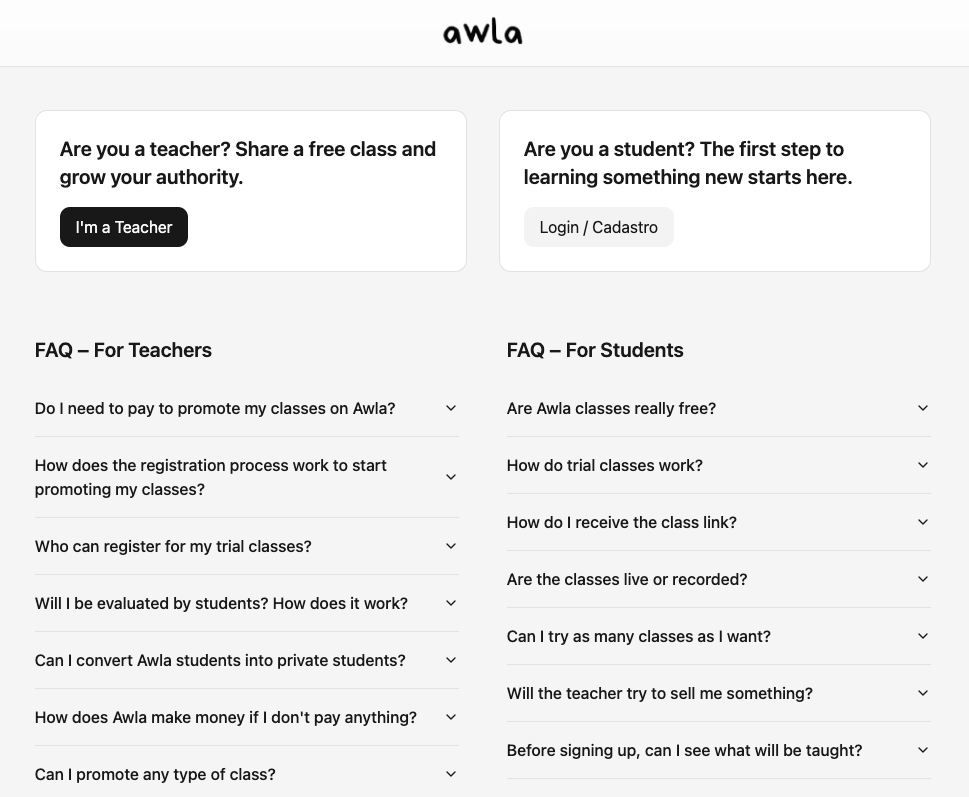
Task: Click the Login / Cadastro button
Action: click(598, 227)
